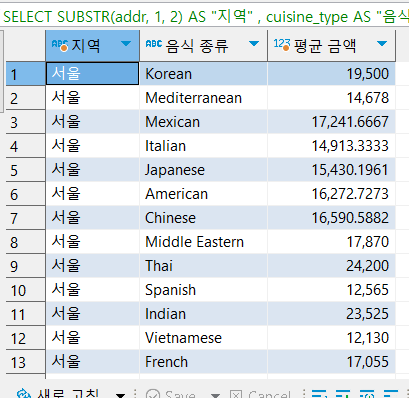Select the 음식 종류 column header
Screen dimensions: 409x398
pos(204,46)
